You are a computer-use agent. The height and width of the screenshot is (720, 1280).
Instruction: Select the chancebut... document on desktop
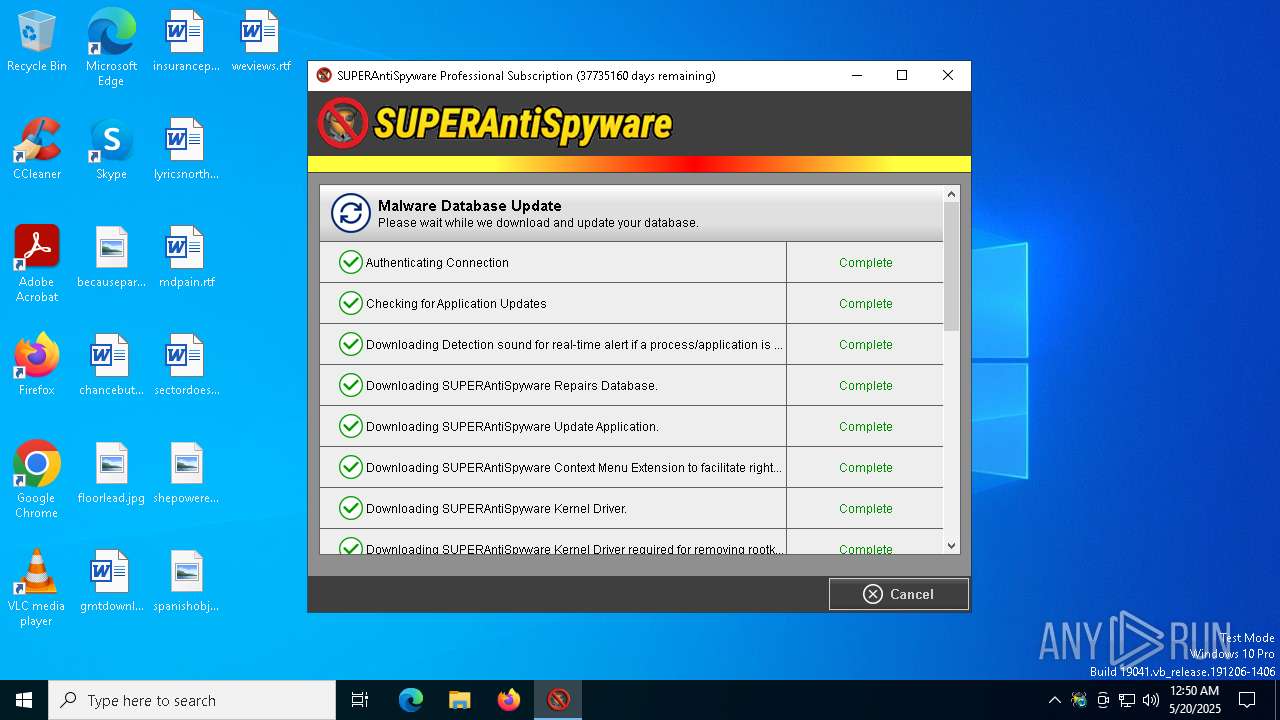point(111,365)
